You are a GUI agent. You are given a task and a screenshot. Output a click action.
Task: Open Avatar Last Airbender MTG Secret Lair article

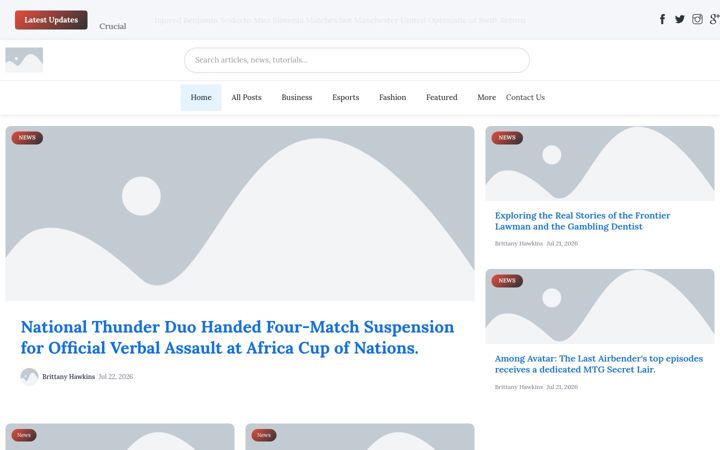pyautogui.click(x=599, y=364)
